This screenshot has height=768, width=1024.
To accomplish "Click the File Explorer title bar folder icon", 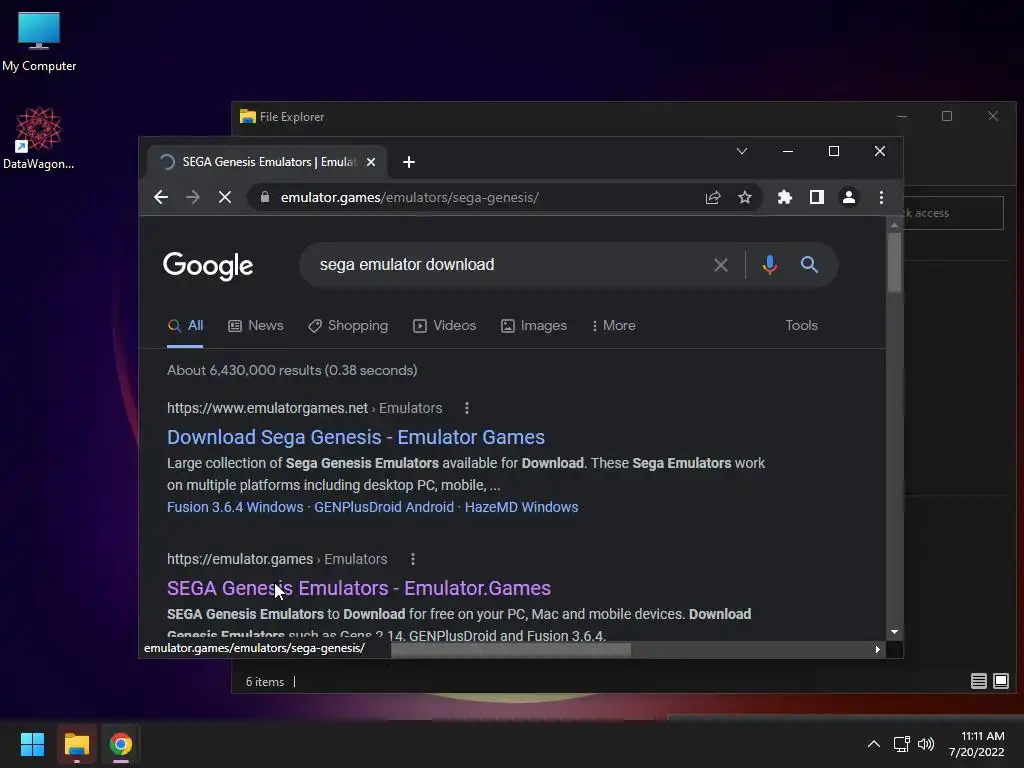I will 248,116.
